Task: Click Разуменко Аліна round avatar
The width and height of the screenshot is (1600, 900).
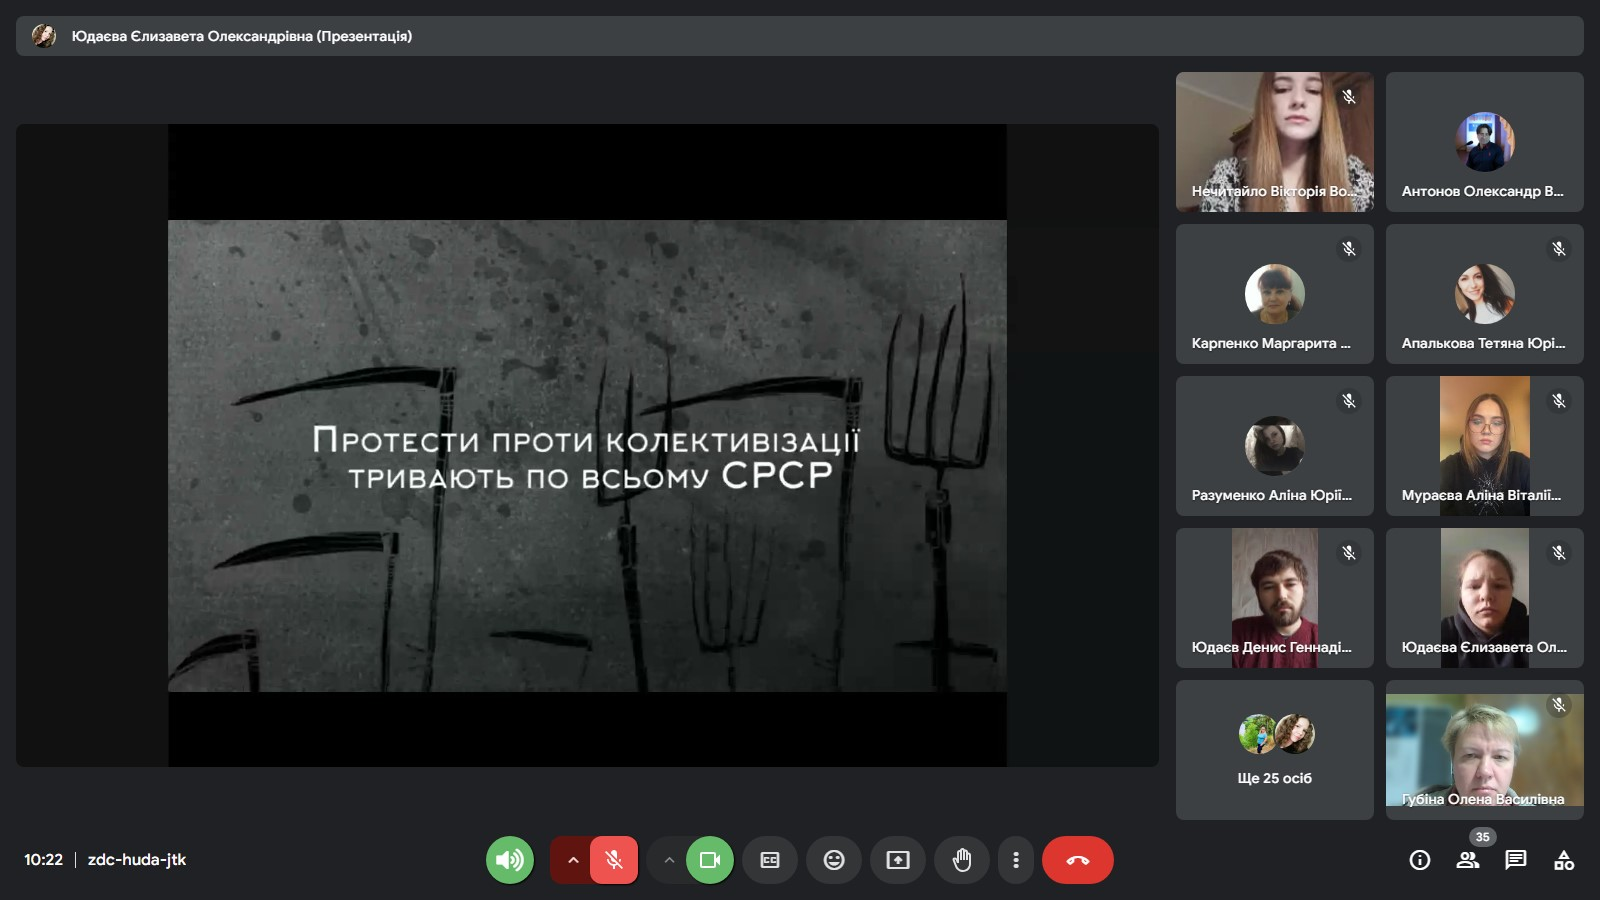Action: (x=1275, y=446)
